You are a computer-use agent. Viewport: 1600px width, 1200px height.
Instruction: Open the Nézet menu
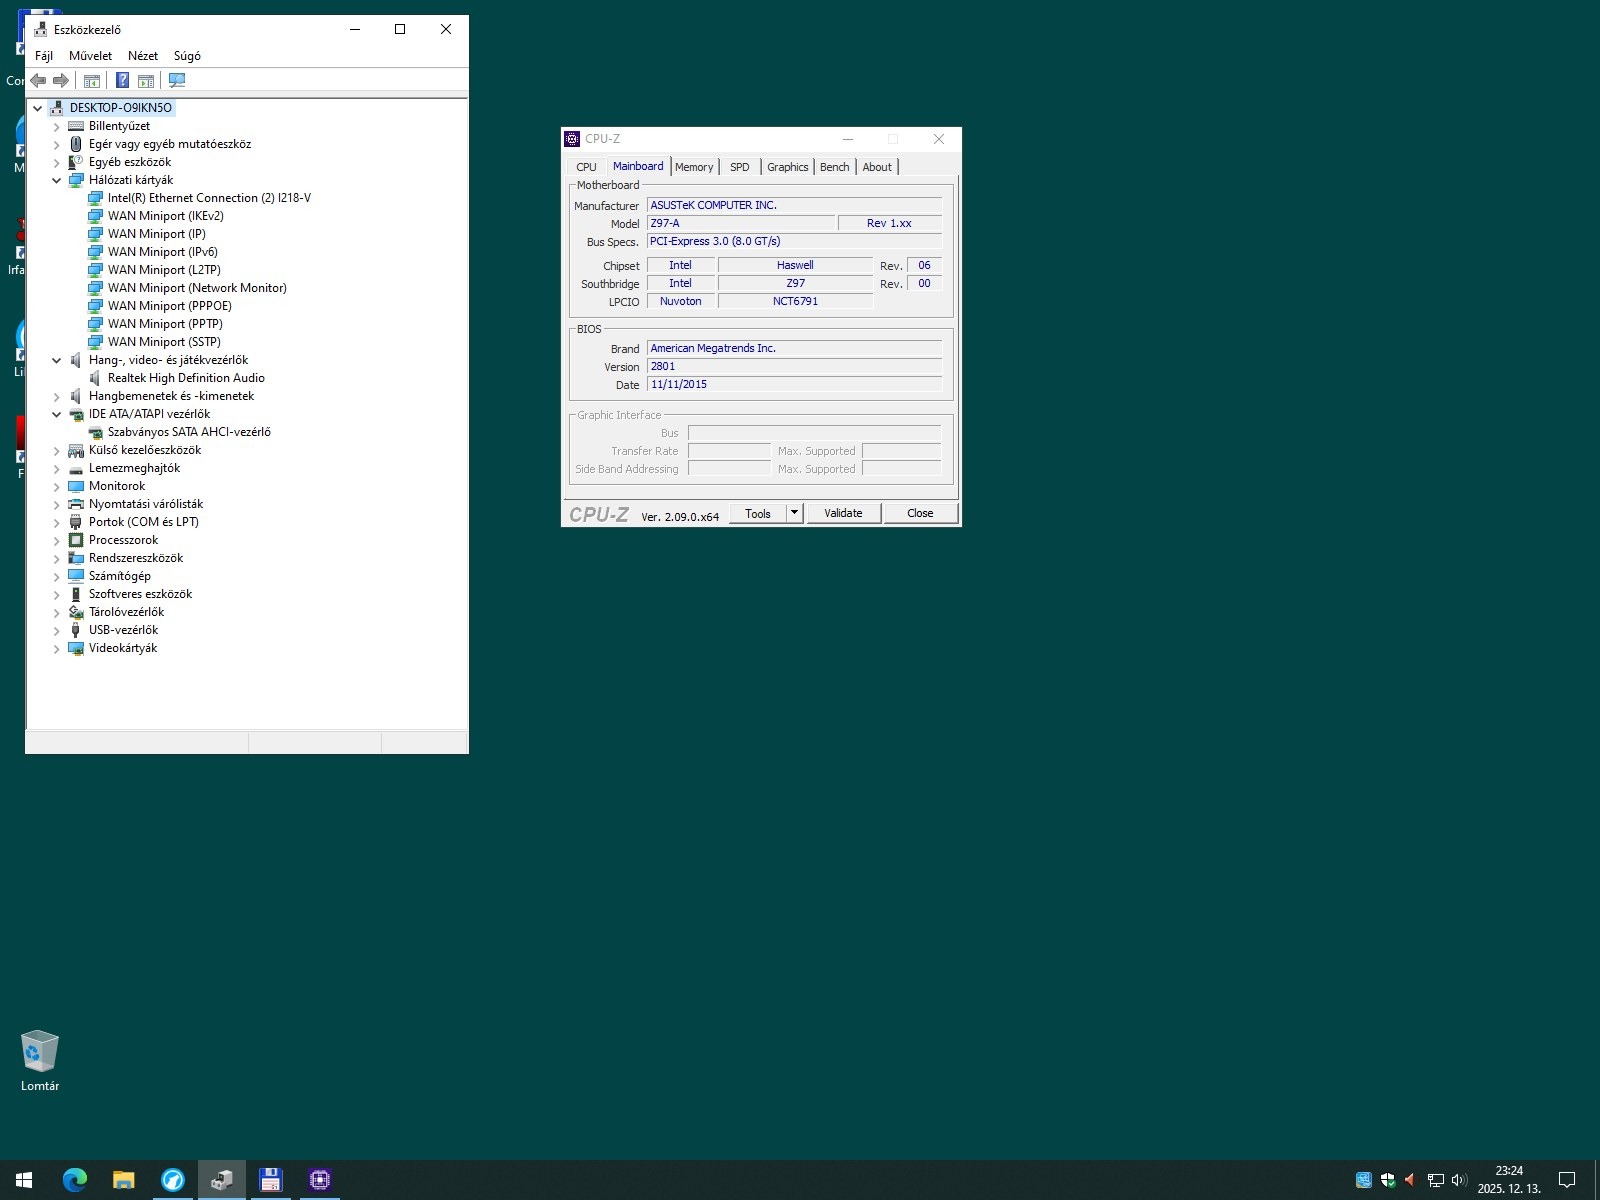(x=143, y=56)
